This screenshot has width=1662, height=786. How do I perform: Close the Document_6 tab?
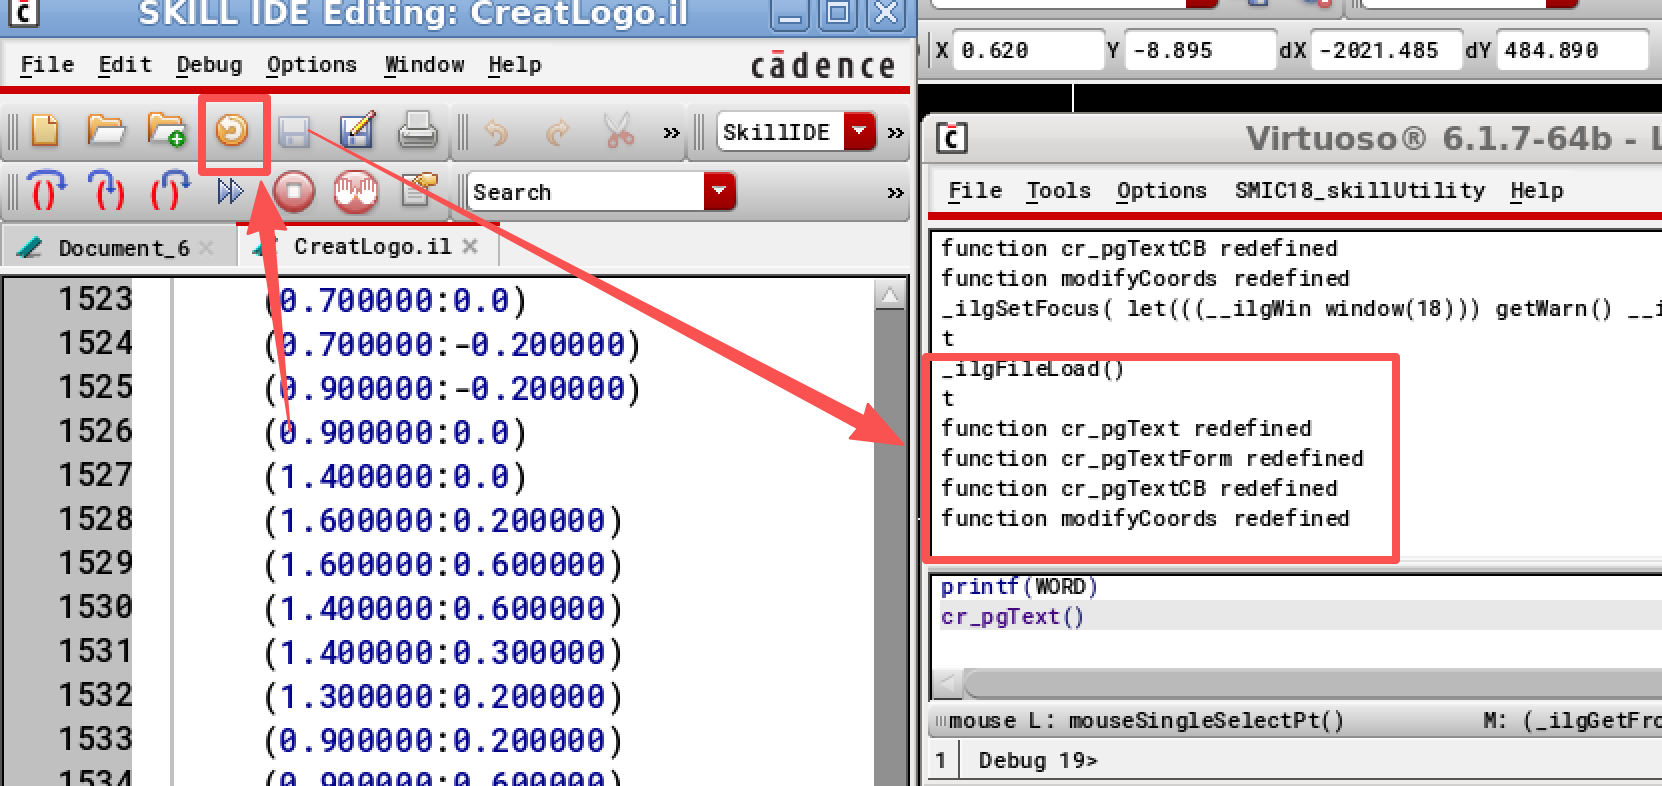point(206,247)
